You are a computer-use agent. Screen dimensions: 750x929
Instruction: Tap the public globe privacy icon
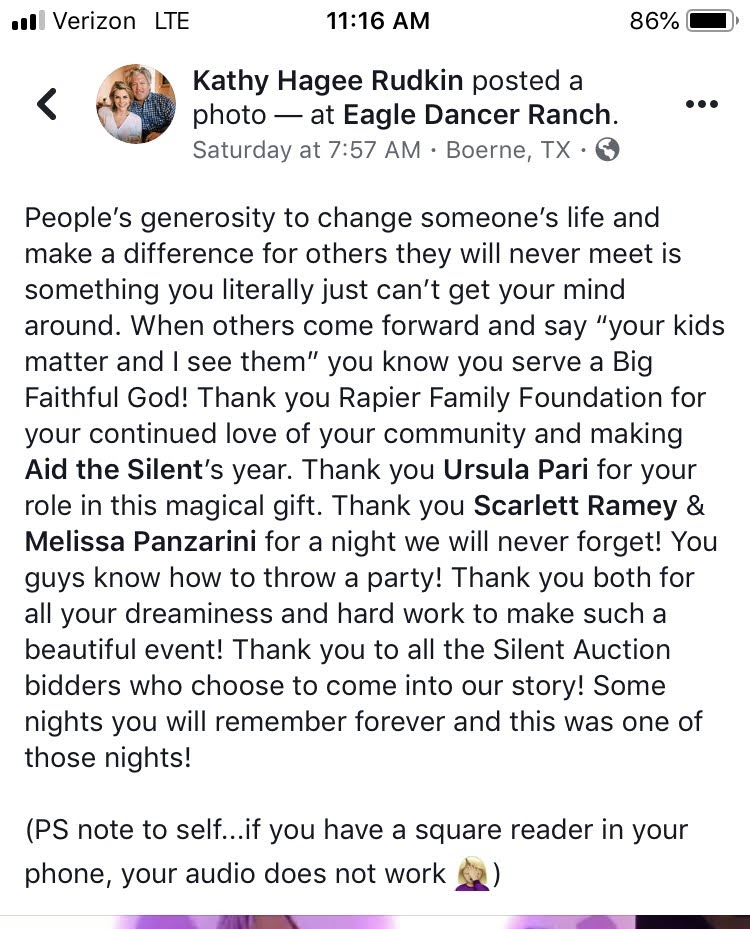(607, 150)
